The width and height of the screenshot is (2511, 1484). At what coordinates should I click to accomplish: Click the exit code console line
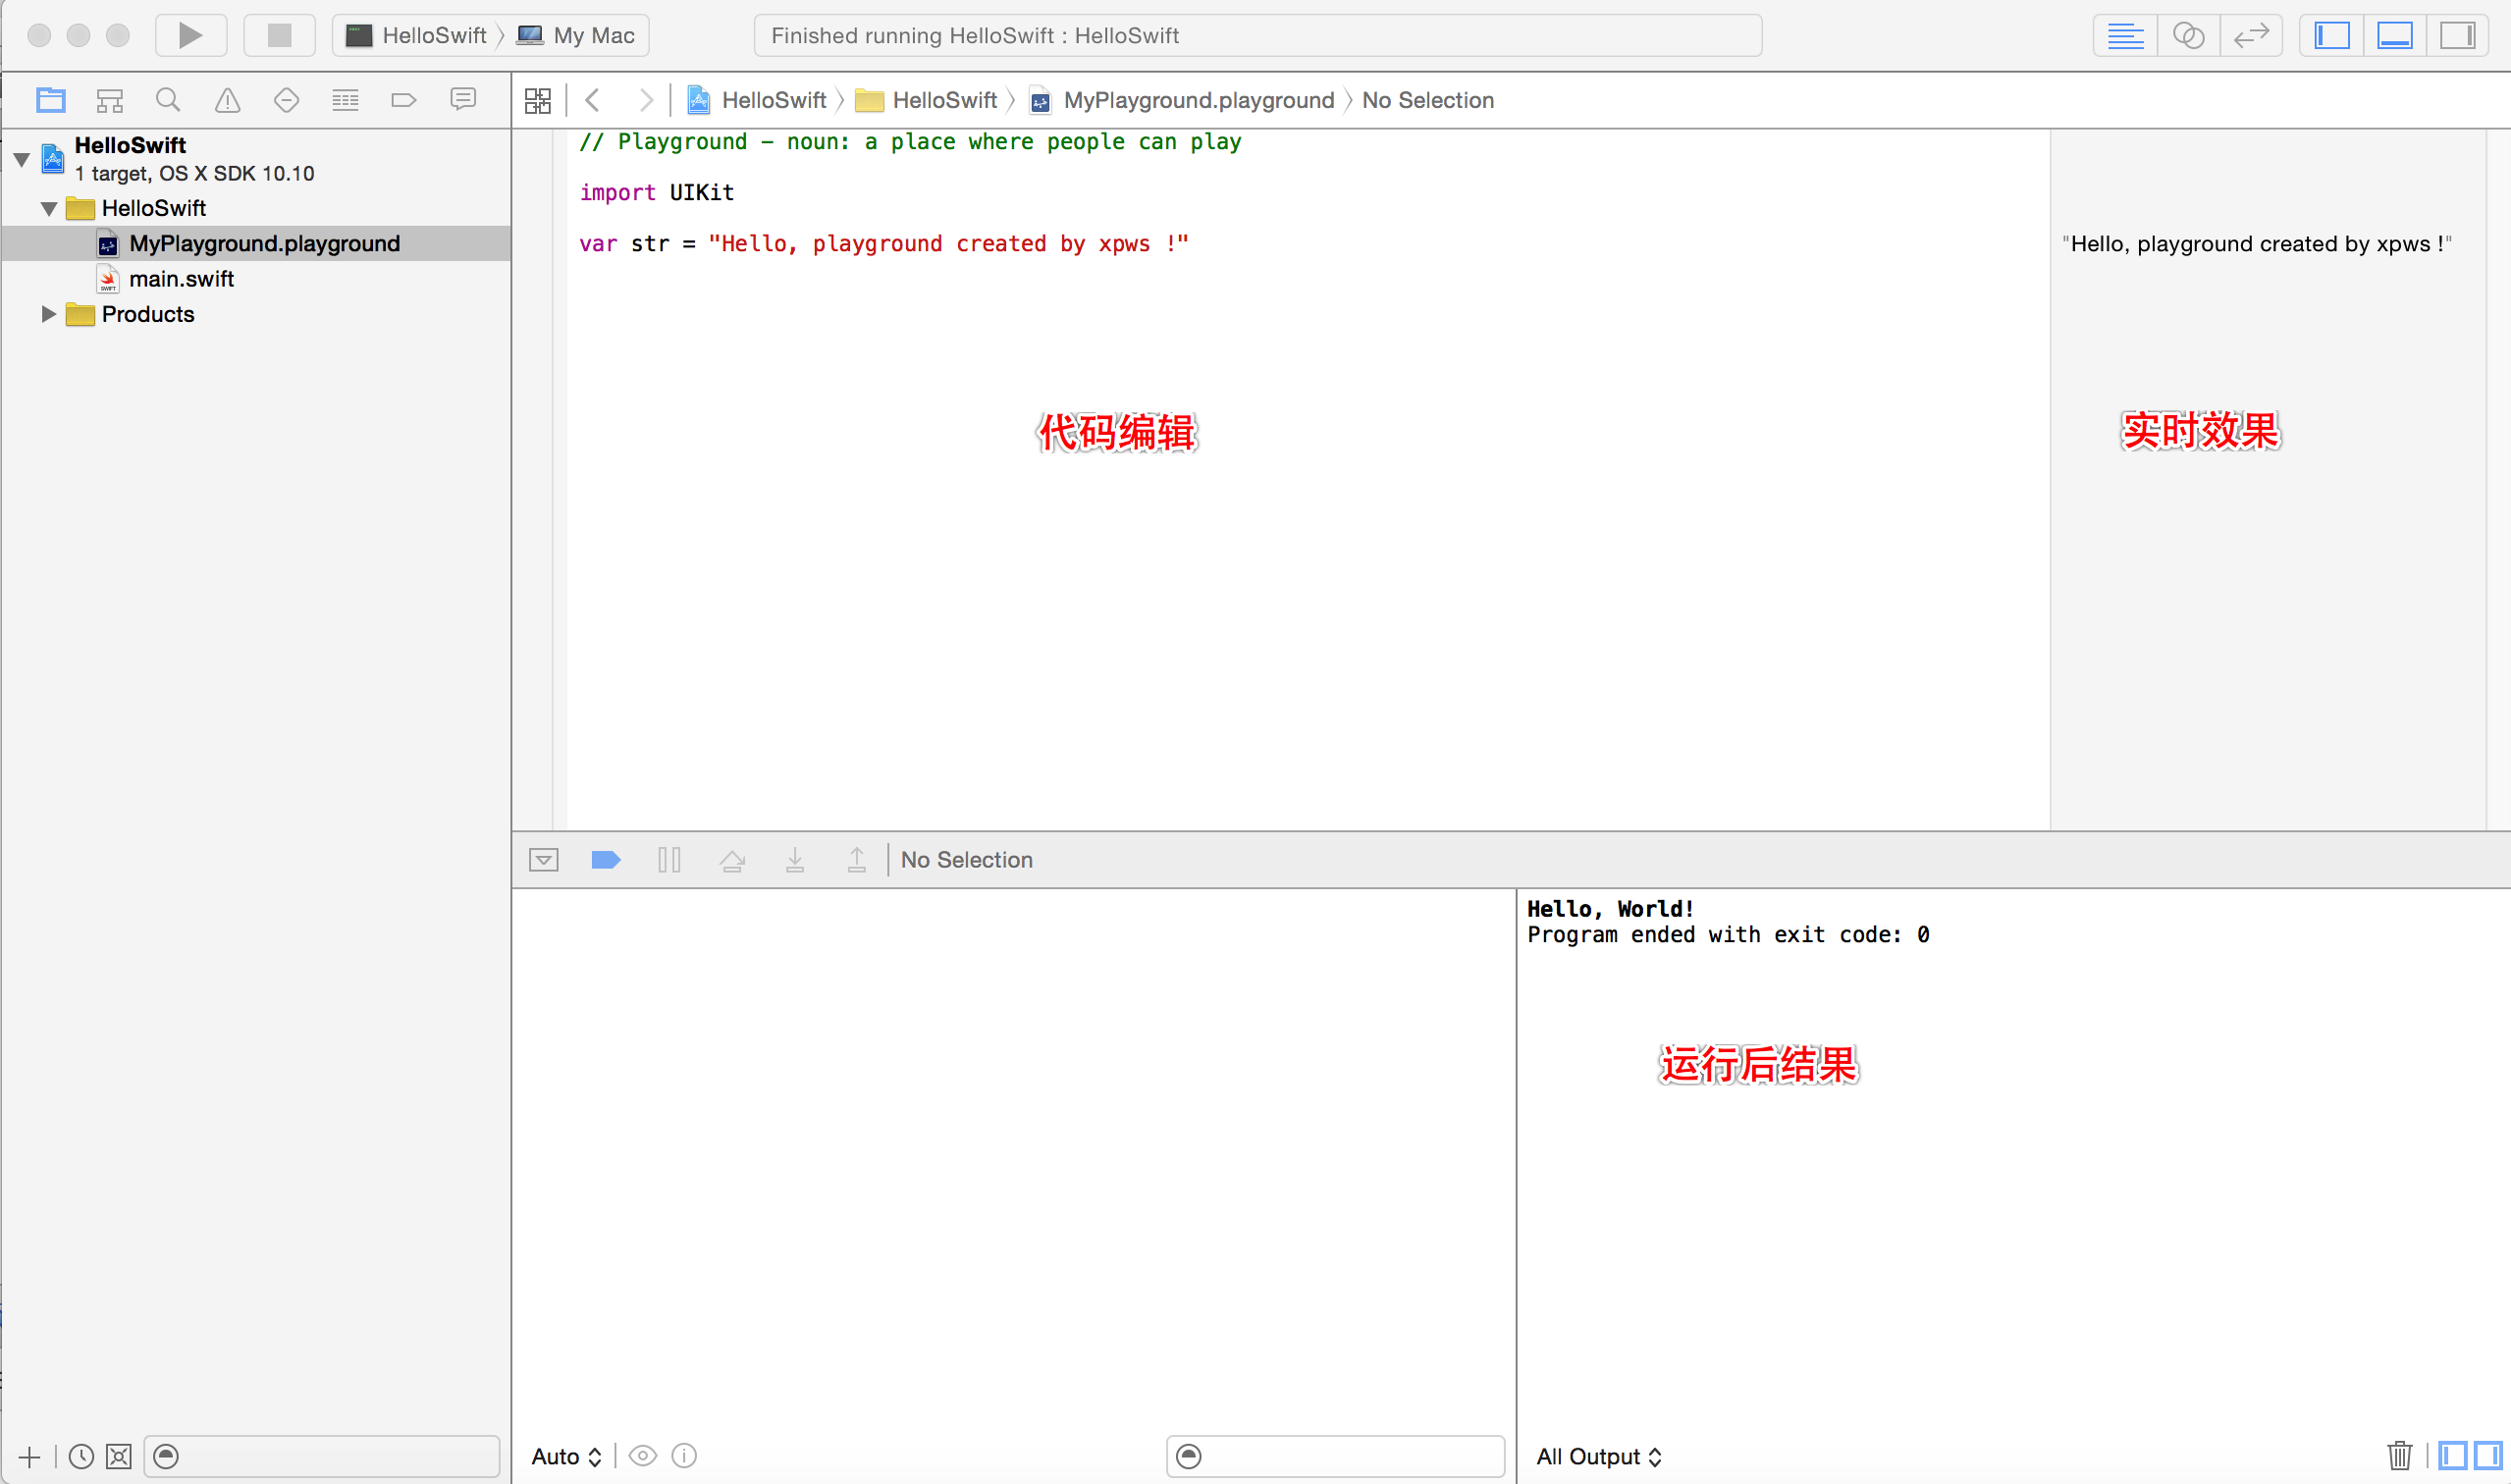[x=1728, y=934]
